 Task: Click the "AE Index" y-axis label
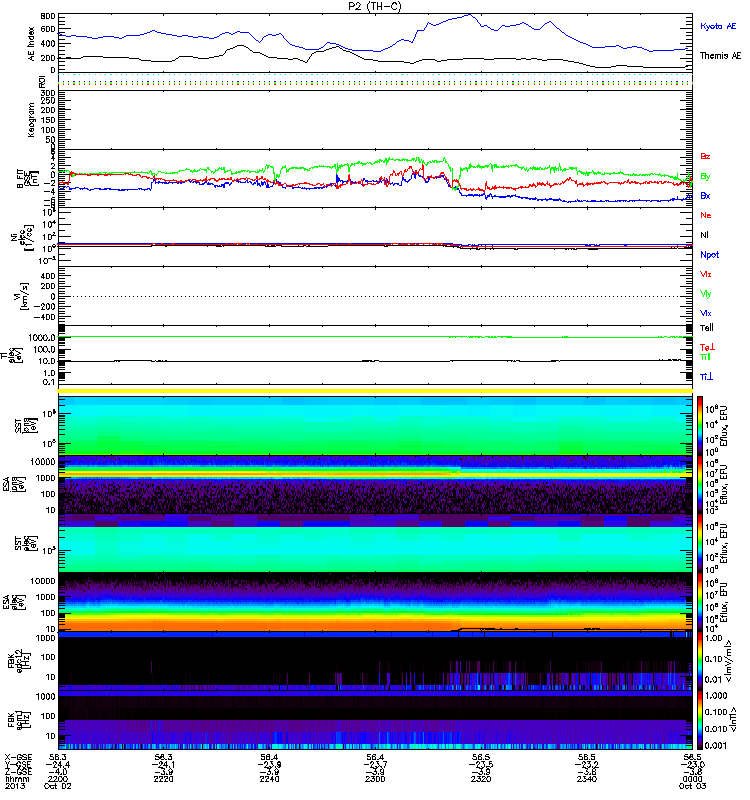(x=32, y=44)
